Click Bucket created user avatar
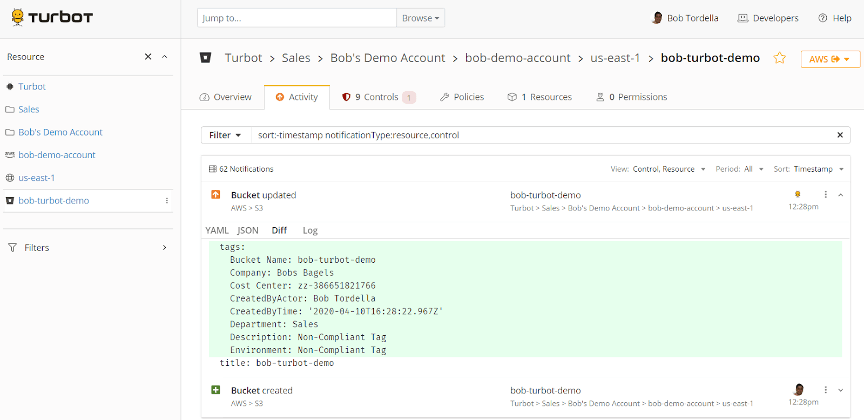864x420 pixels. coord(799,389)
